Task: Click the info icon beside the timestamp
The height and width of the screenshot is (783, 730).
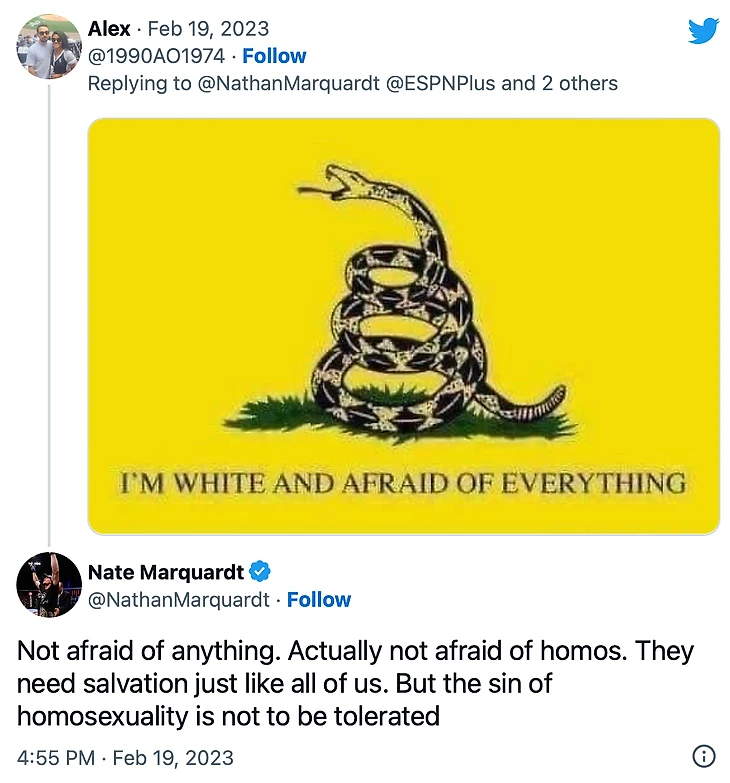Action: click(x=704, y=757)
